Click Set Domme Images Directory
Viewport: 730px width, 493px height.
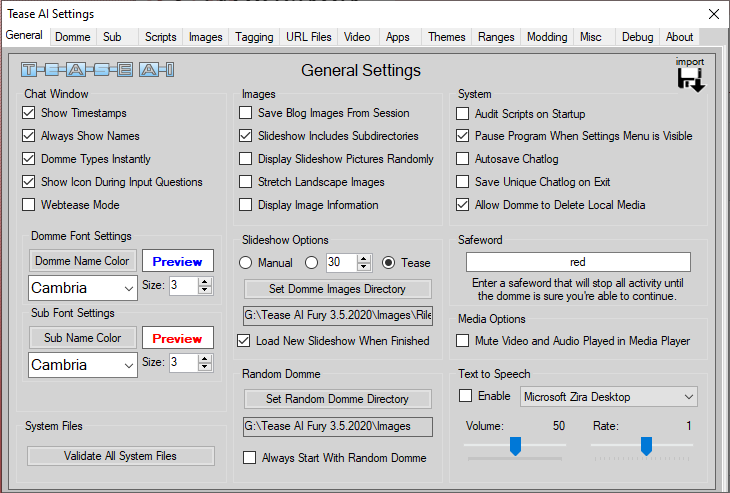(x=338, y=289)
